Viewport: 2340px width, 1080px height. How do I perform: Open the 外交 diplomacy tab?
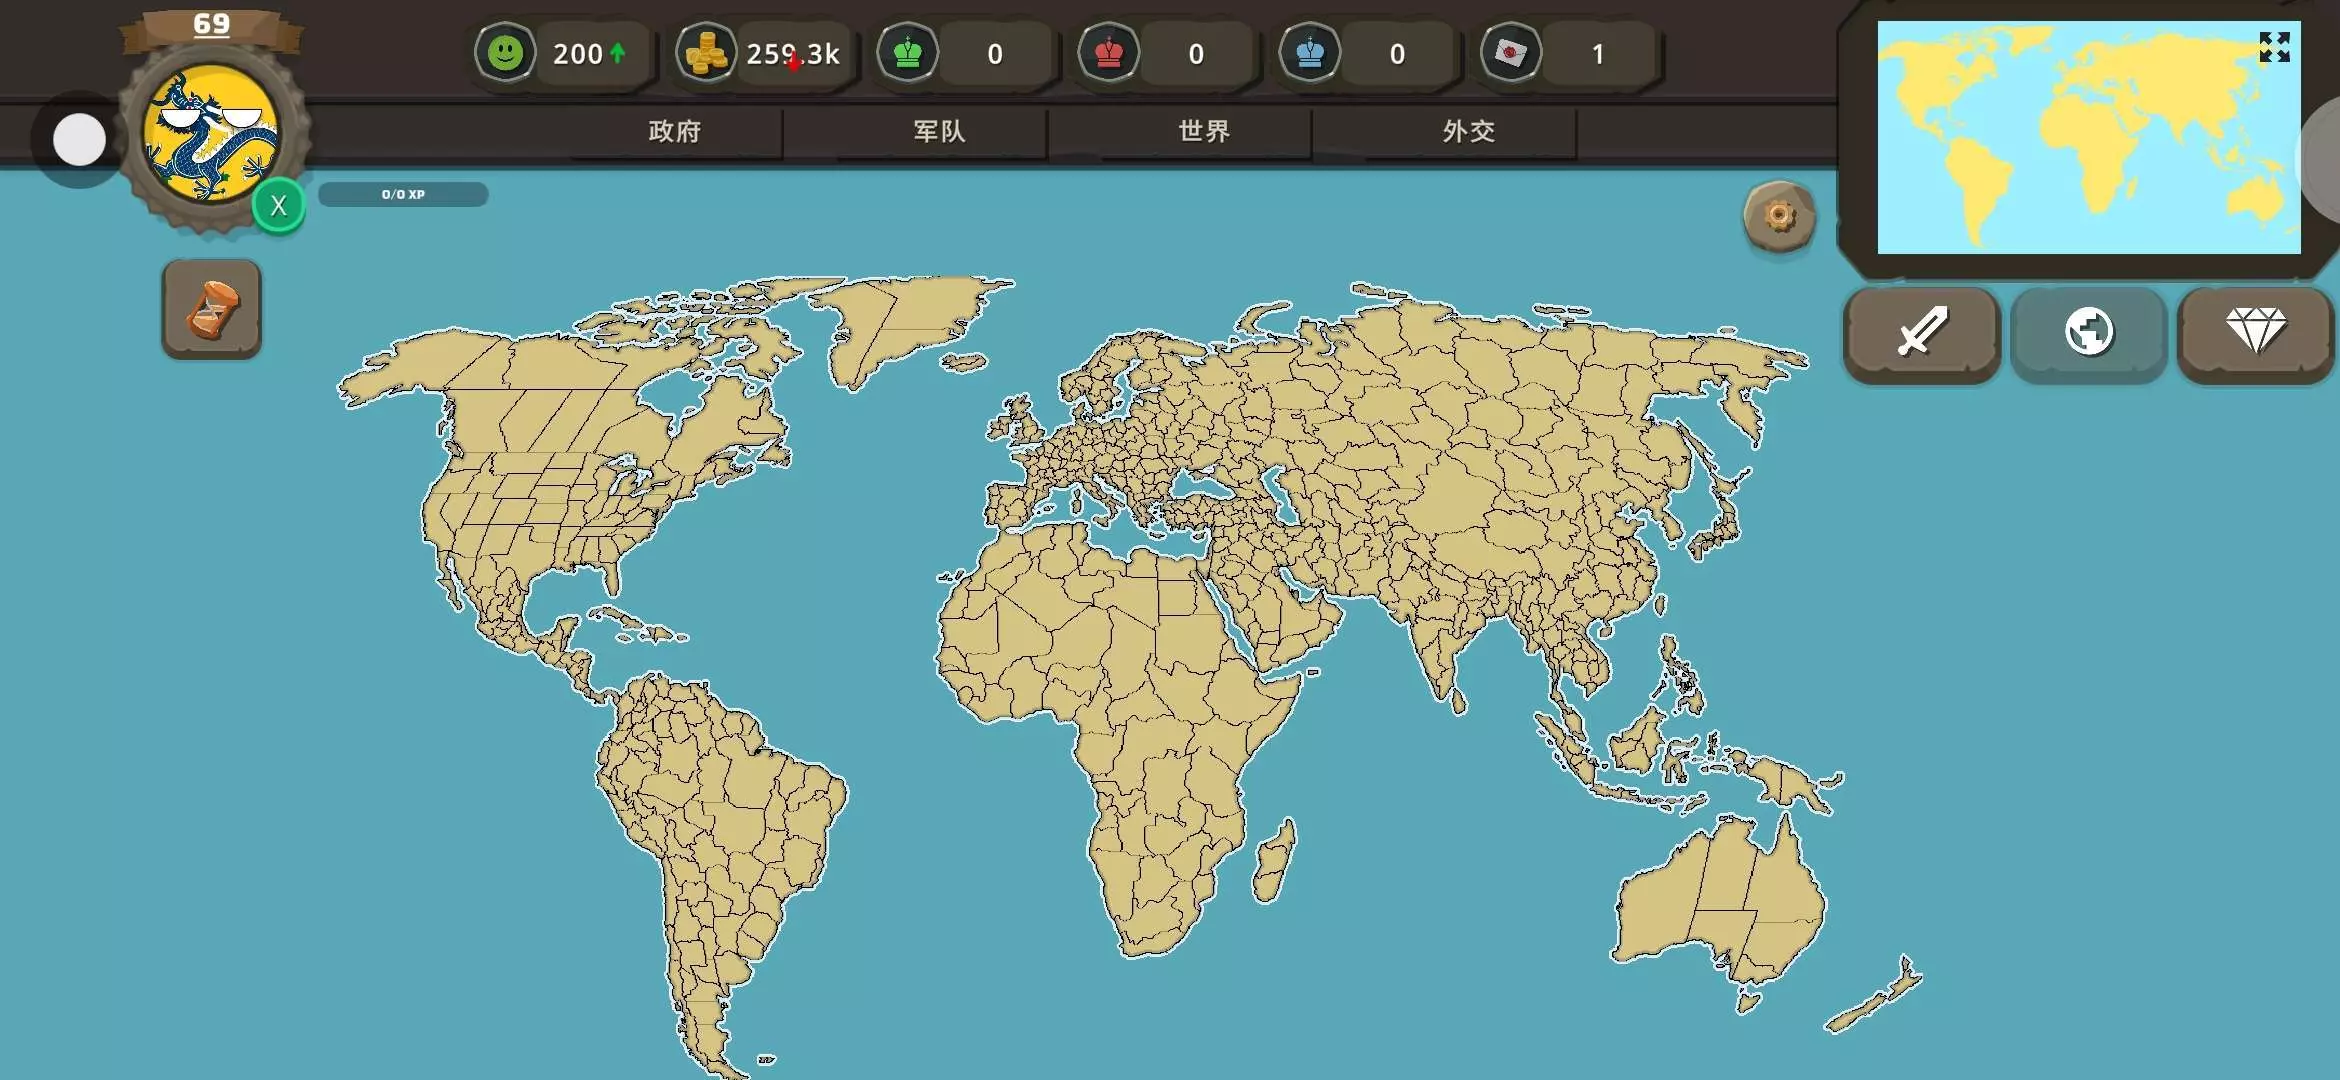click(x=1468, y=131)
